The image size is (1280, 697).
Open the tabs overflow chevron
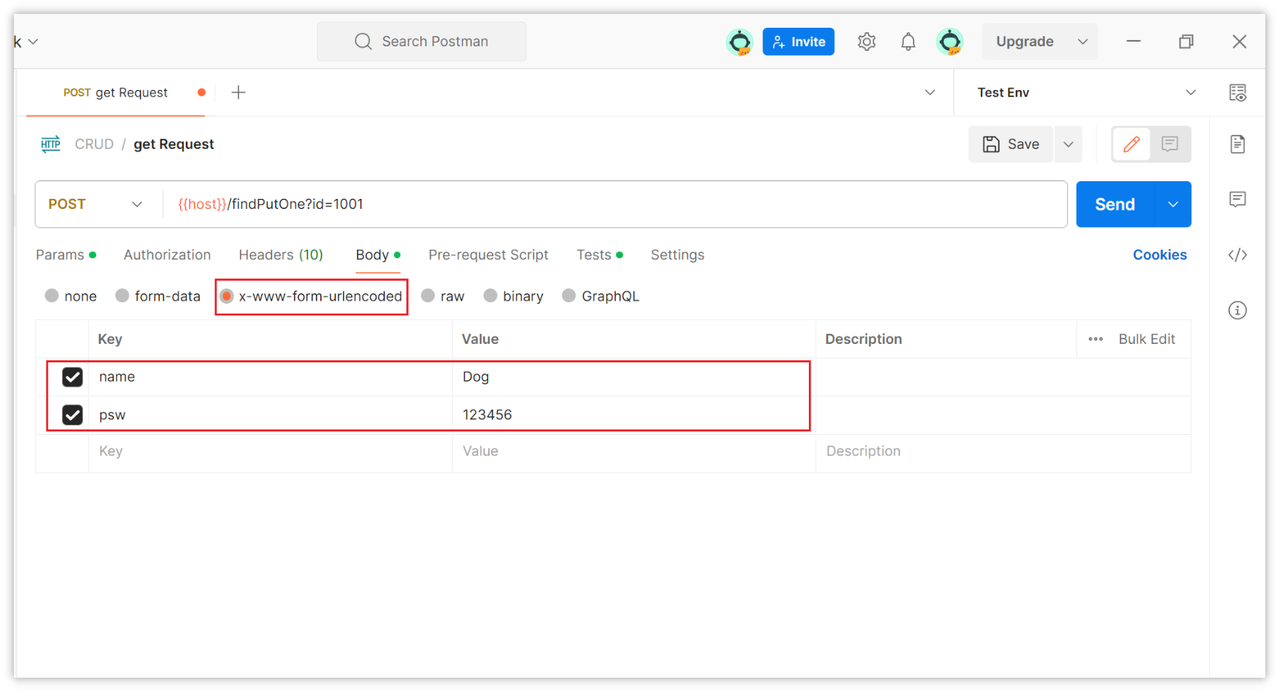tap(930, 93)
